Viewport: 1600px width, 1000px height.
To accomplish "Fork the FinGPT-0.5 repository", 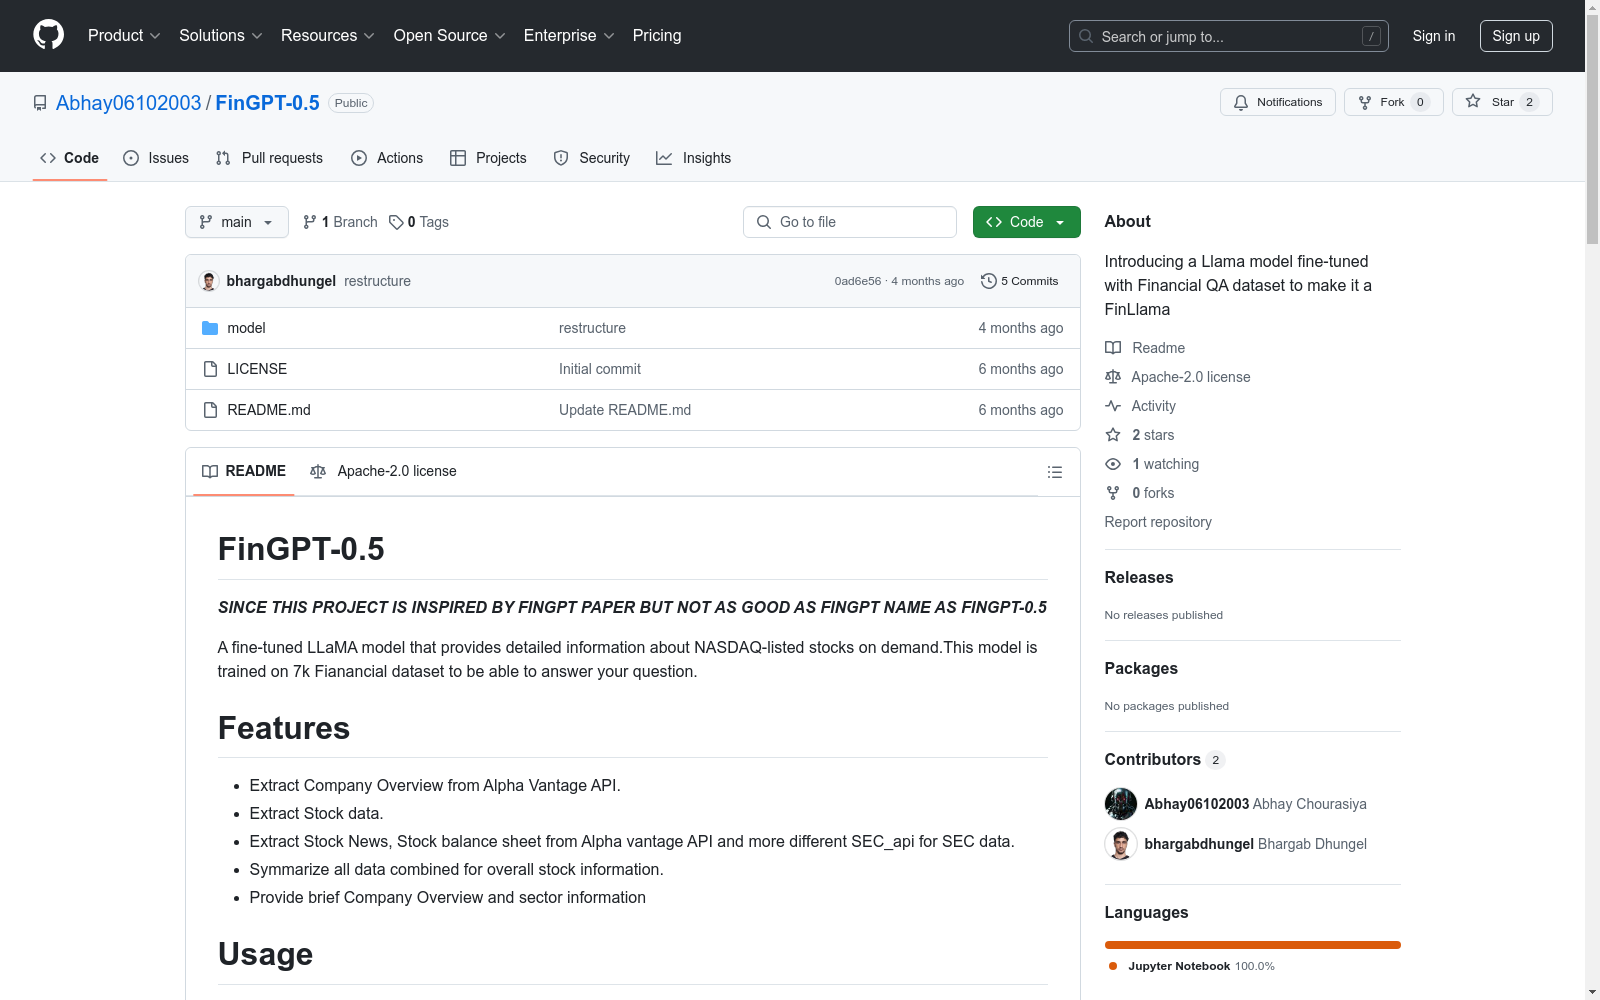I will click(1393, 102).
